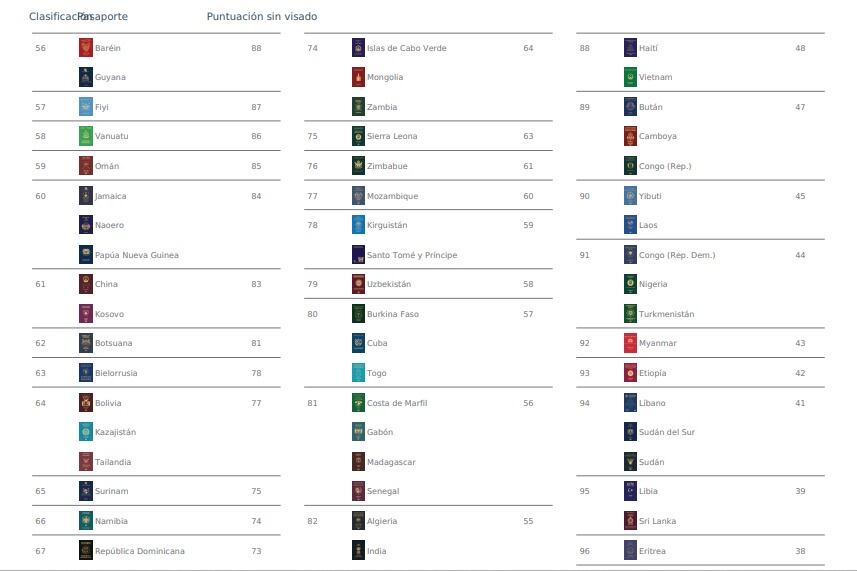
Task: Select the Vanuatu green passport icon
Action: coord(86,136)
